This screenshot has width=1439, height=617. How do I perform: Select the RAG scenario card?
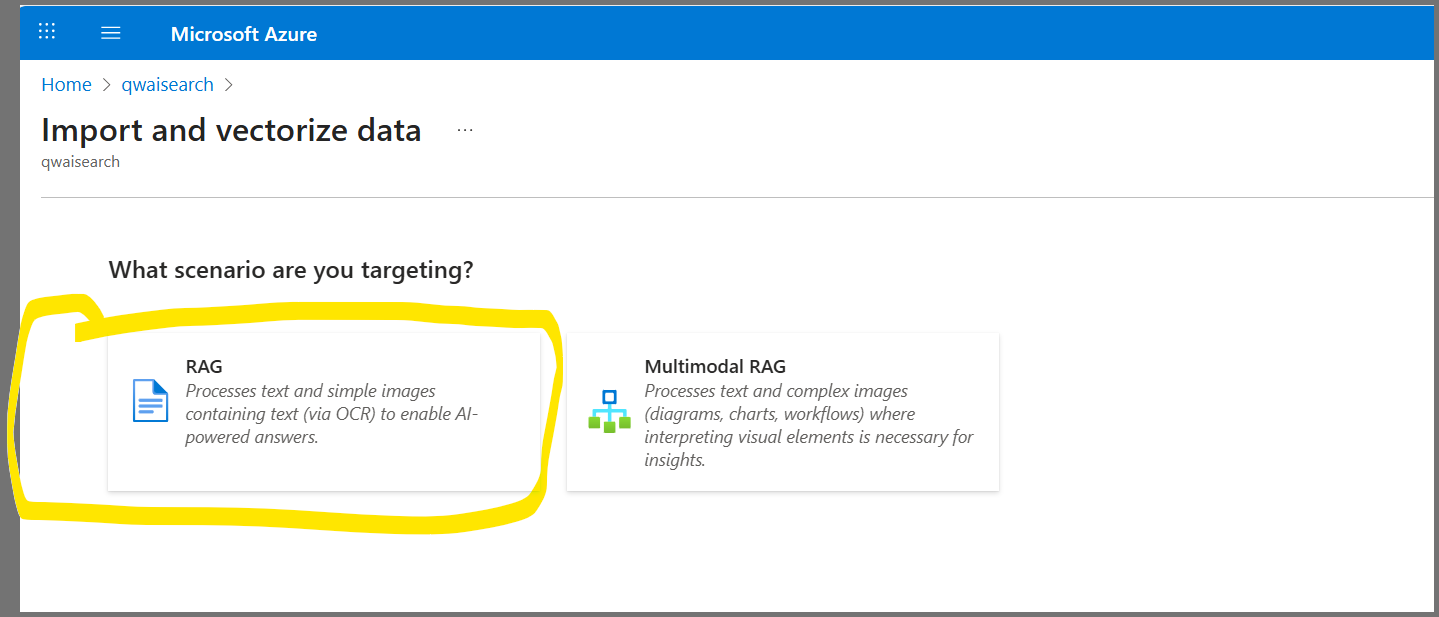pyautogui.click(x=323, y=460)
